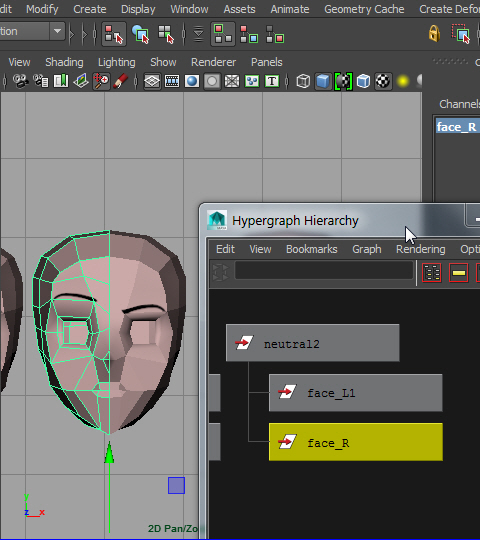Select the highlighted face_R node
This screenshot has width=480, height=540.
click(356, 442)
